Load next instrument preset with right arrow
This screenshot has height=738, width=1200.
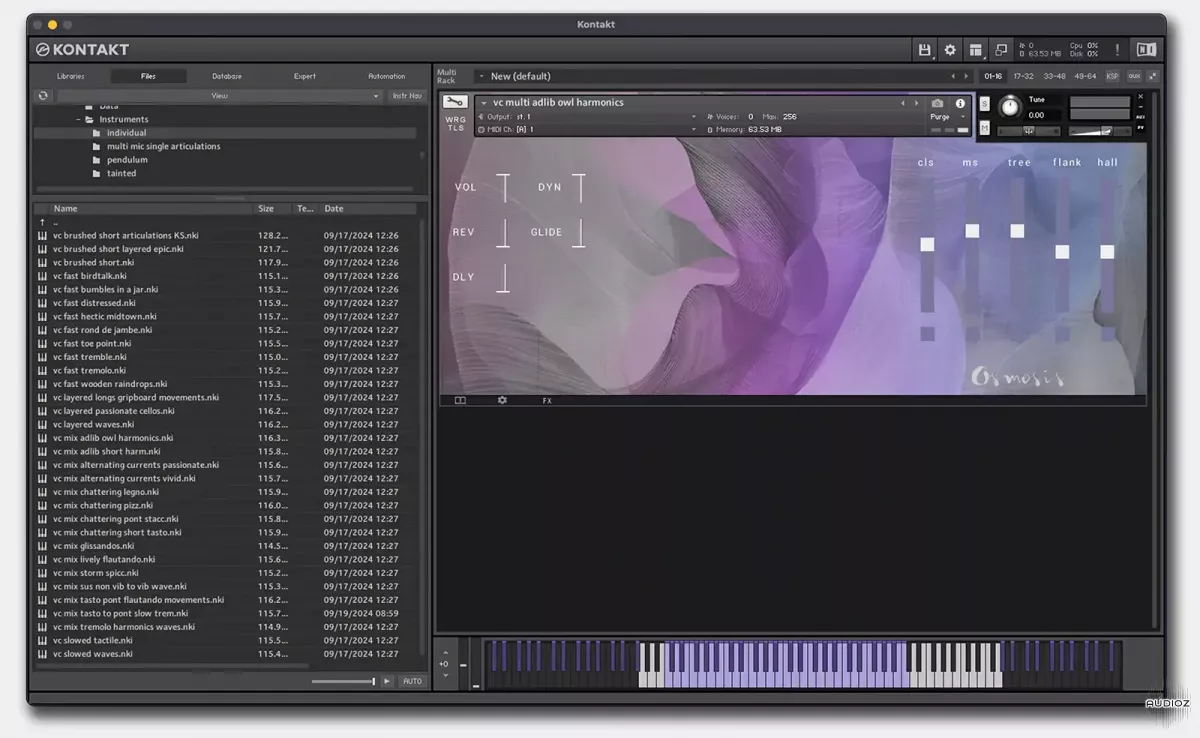916,103
